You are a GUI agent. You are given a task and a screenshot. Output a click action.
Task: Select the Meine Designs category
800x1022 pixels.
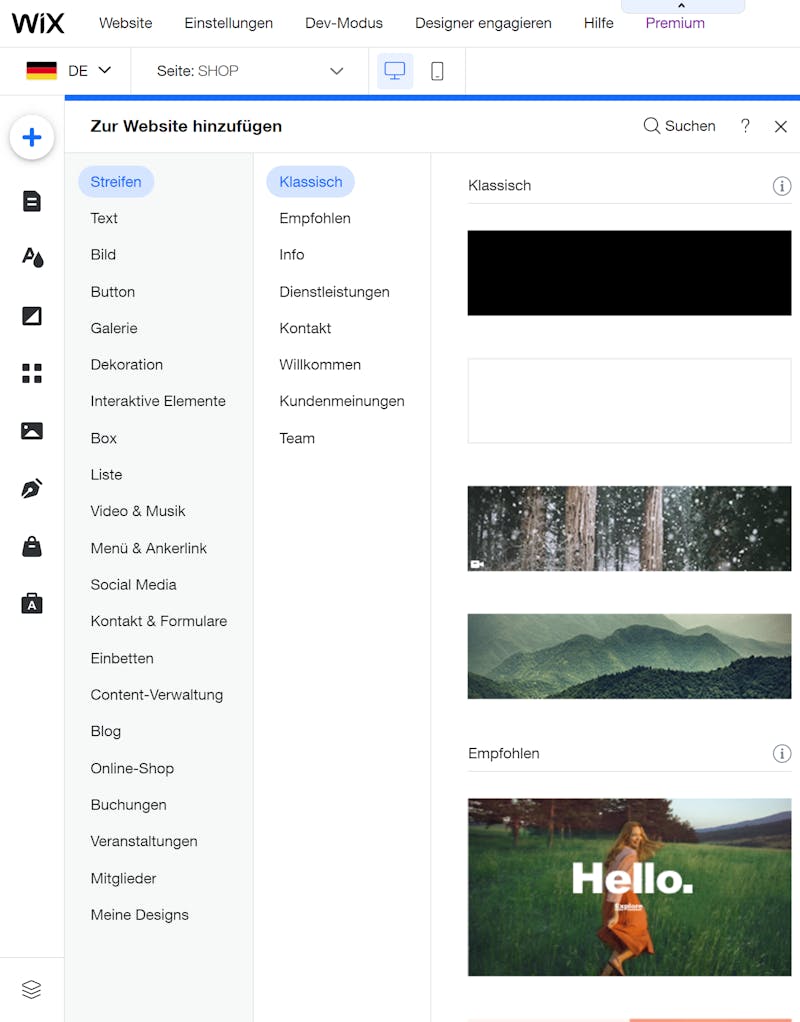coord(140,916)
